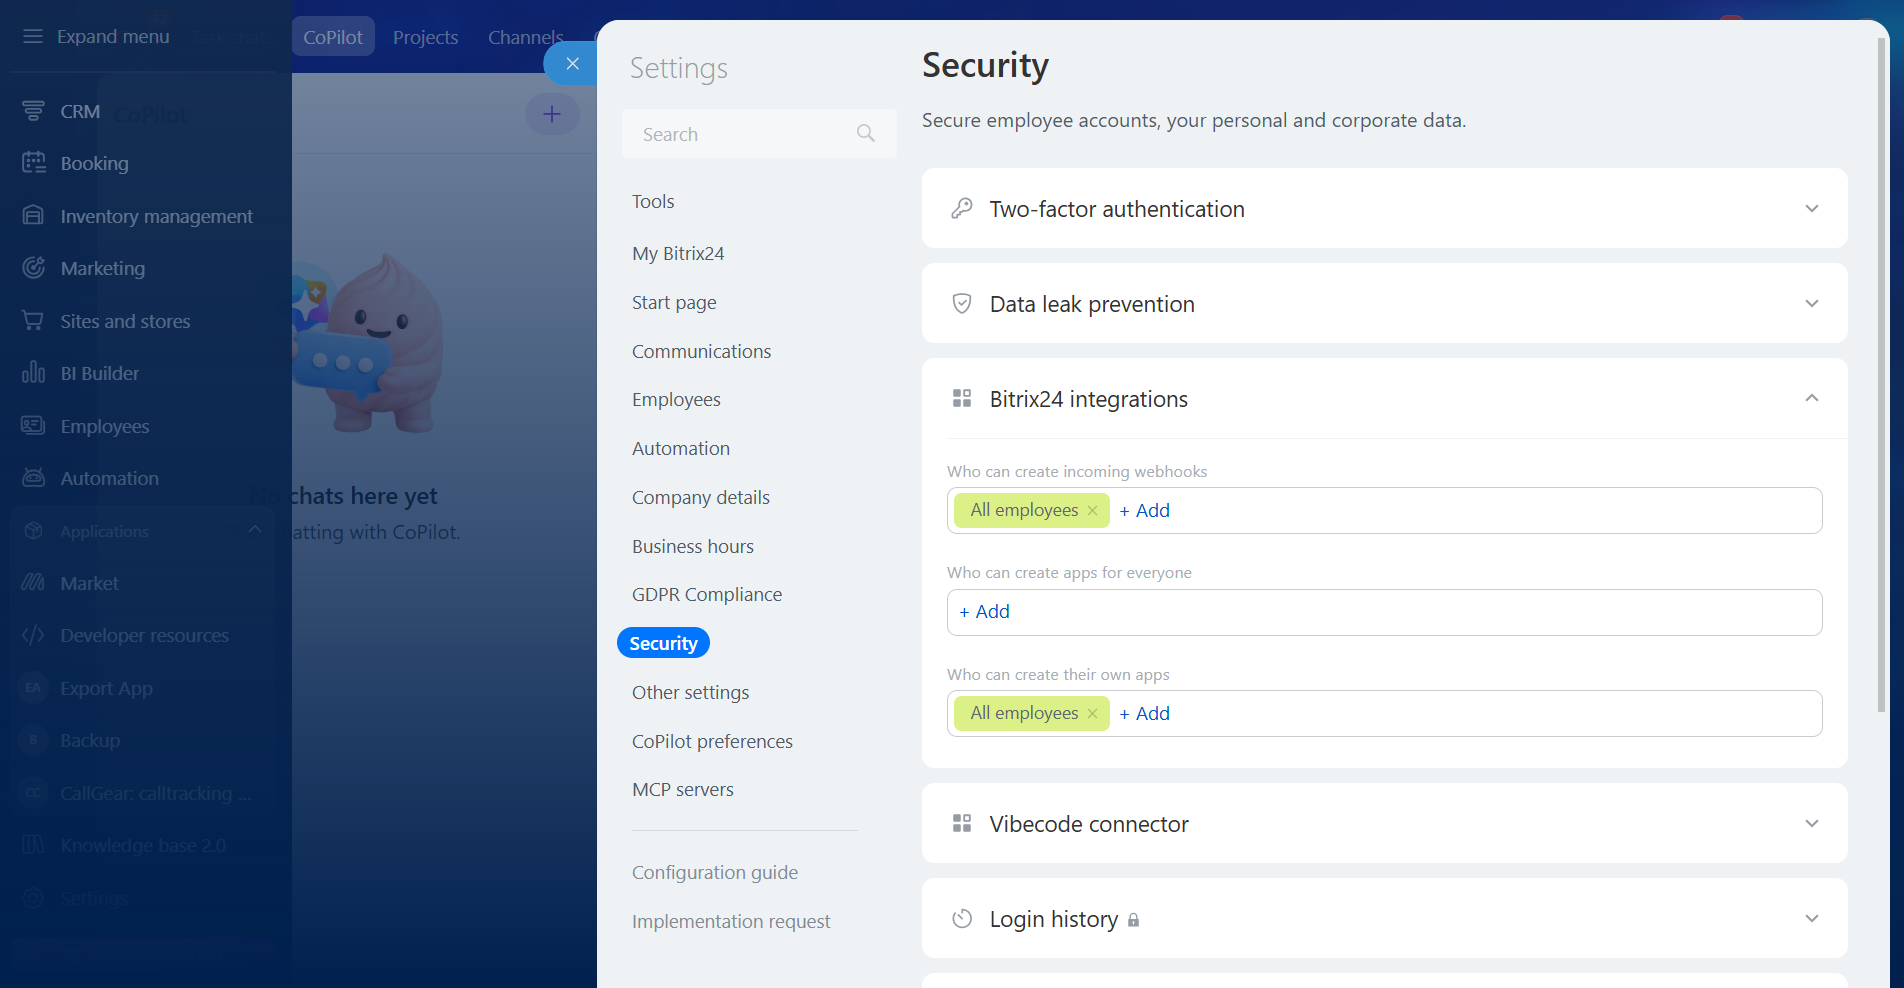Click the shield icon of Data leak prevention
The image size is (1904, 988).
coord(962,303)
